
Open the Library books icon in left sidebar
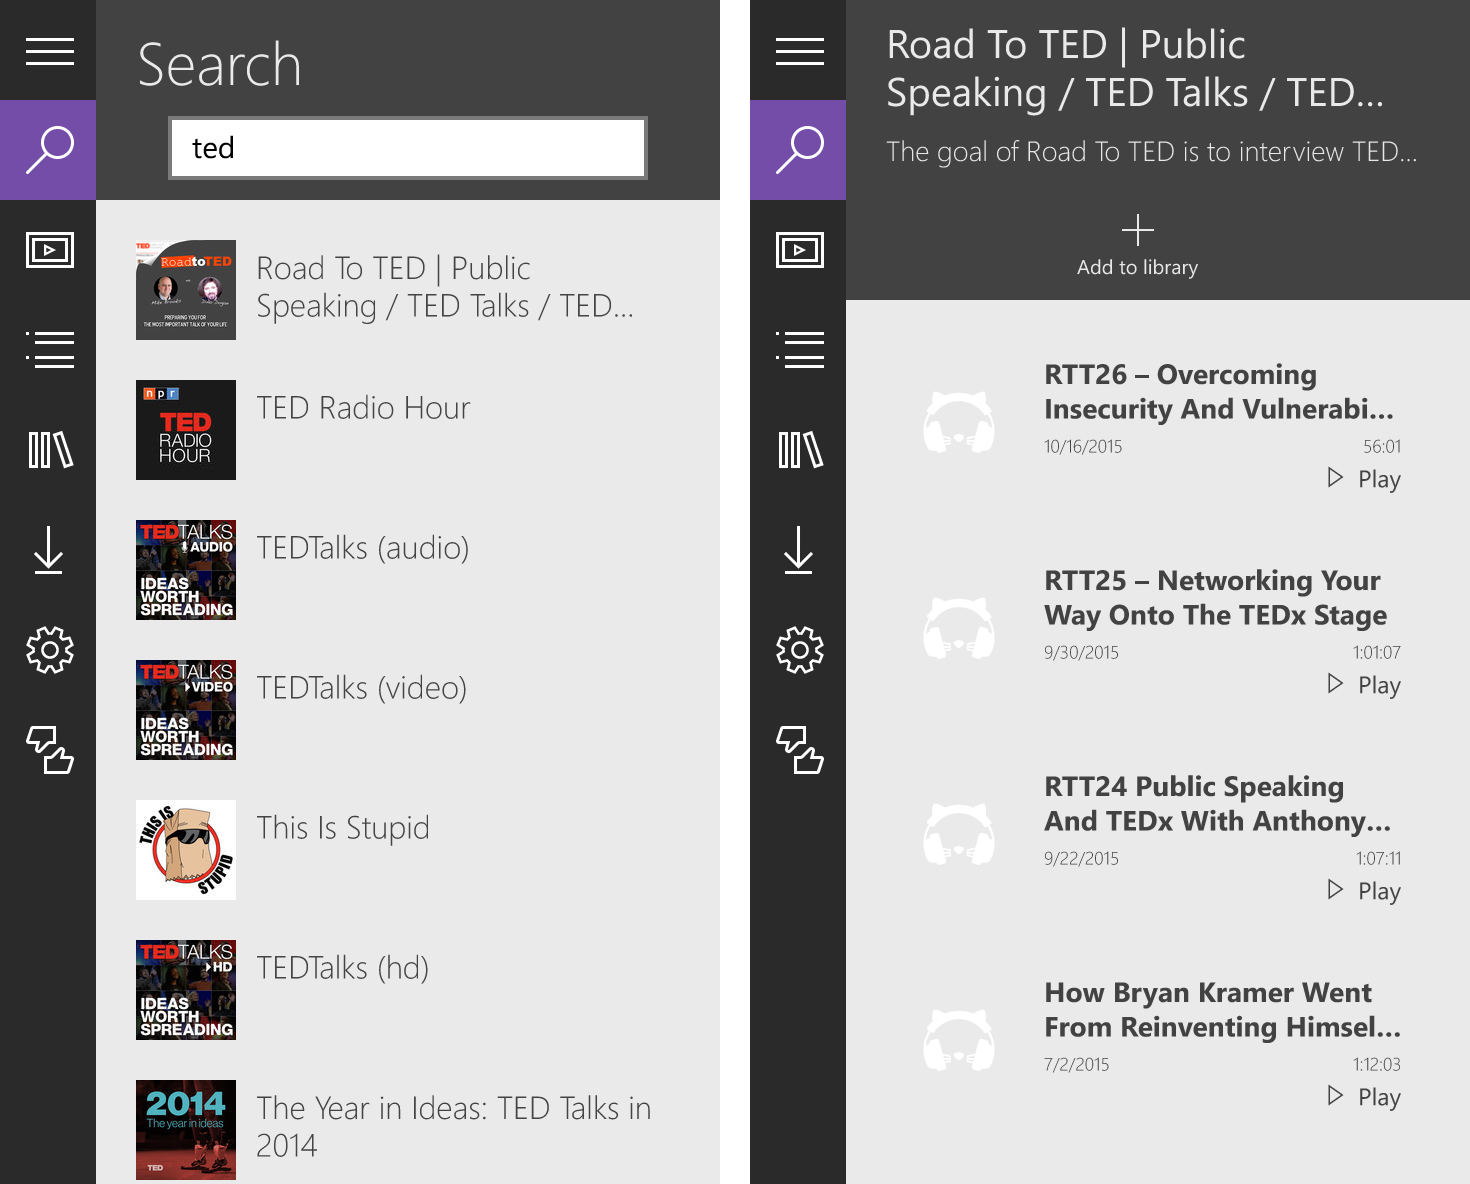[x=49, y=450]
